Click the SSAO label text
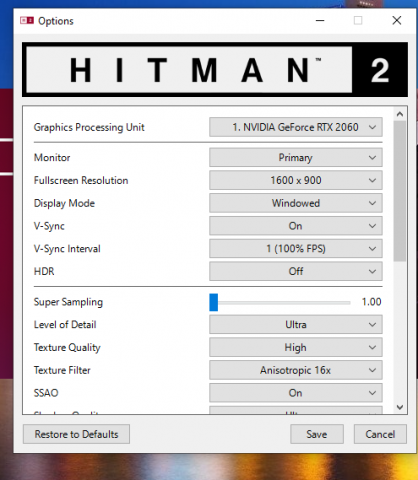Screen dimensions: 418x480 pos(46,393)
